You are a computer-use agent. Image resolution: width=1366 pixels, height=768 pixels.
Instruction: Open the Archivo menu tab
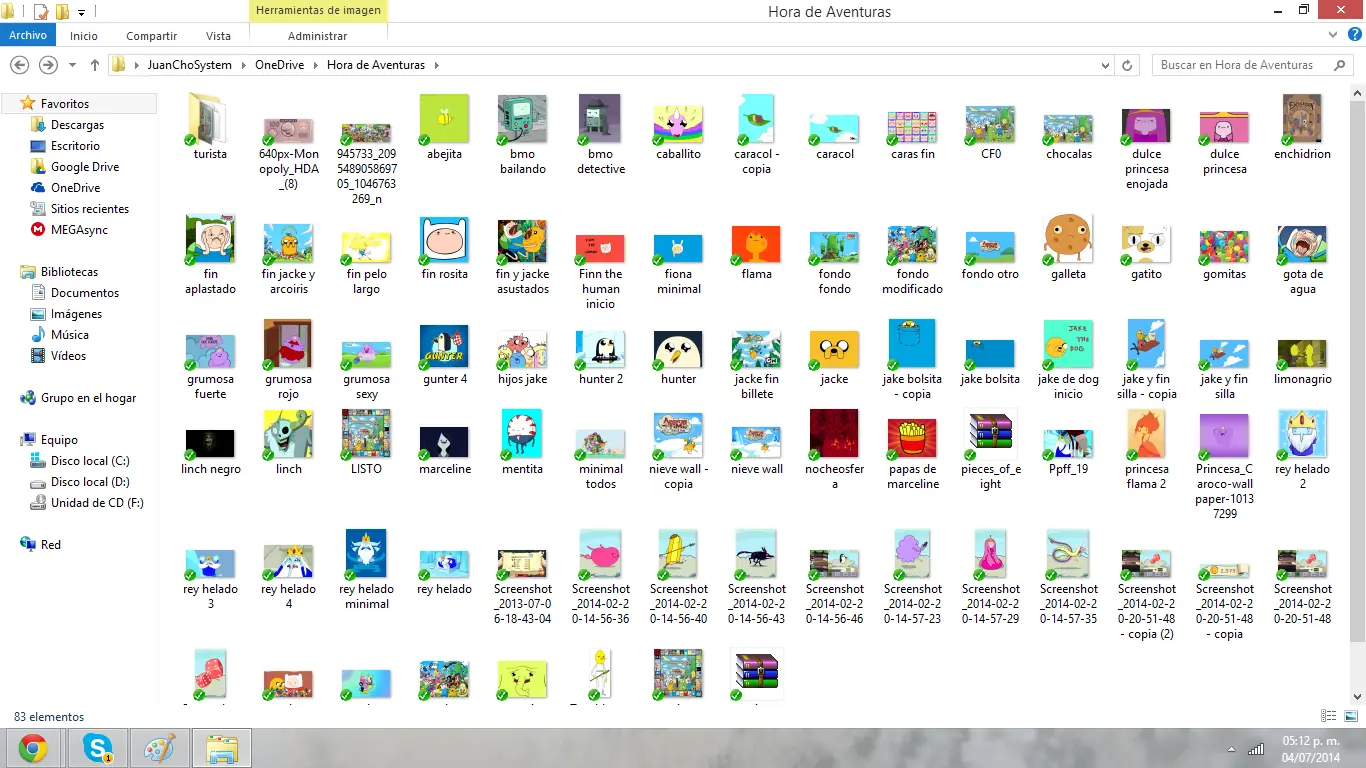pyautogui.click(x=28, y=35)
